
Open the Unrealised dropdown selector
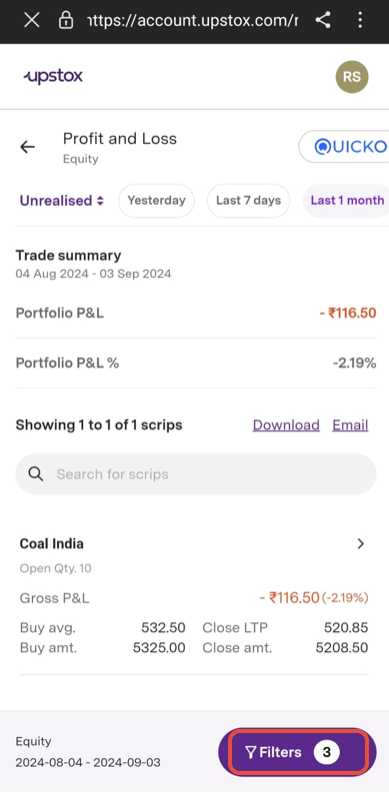pyautogui.click(x=62, y=201)
